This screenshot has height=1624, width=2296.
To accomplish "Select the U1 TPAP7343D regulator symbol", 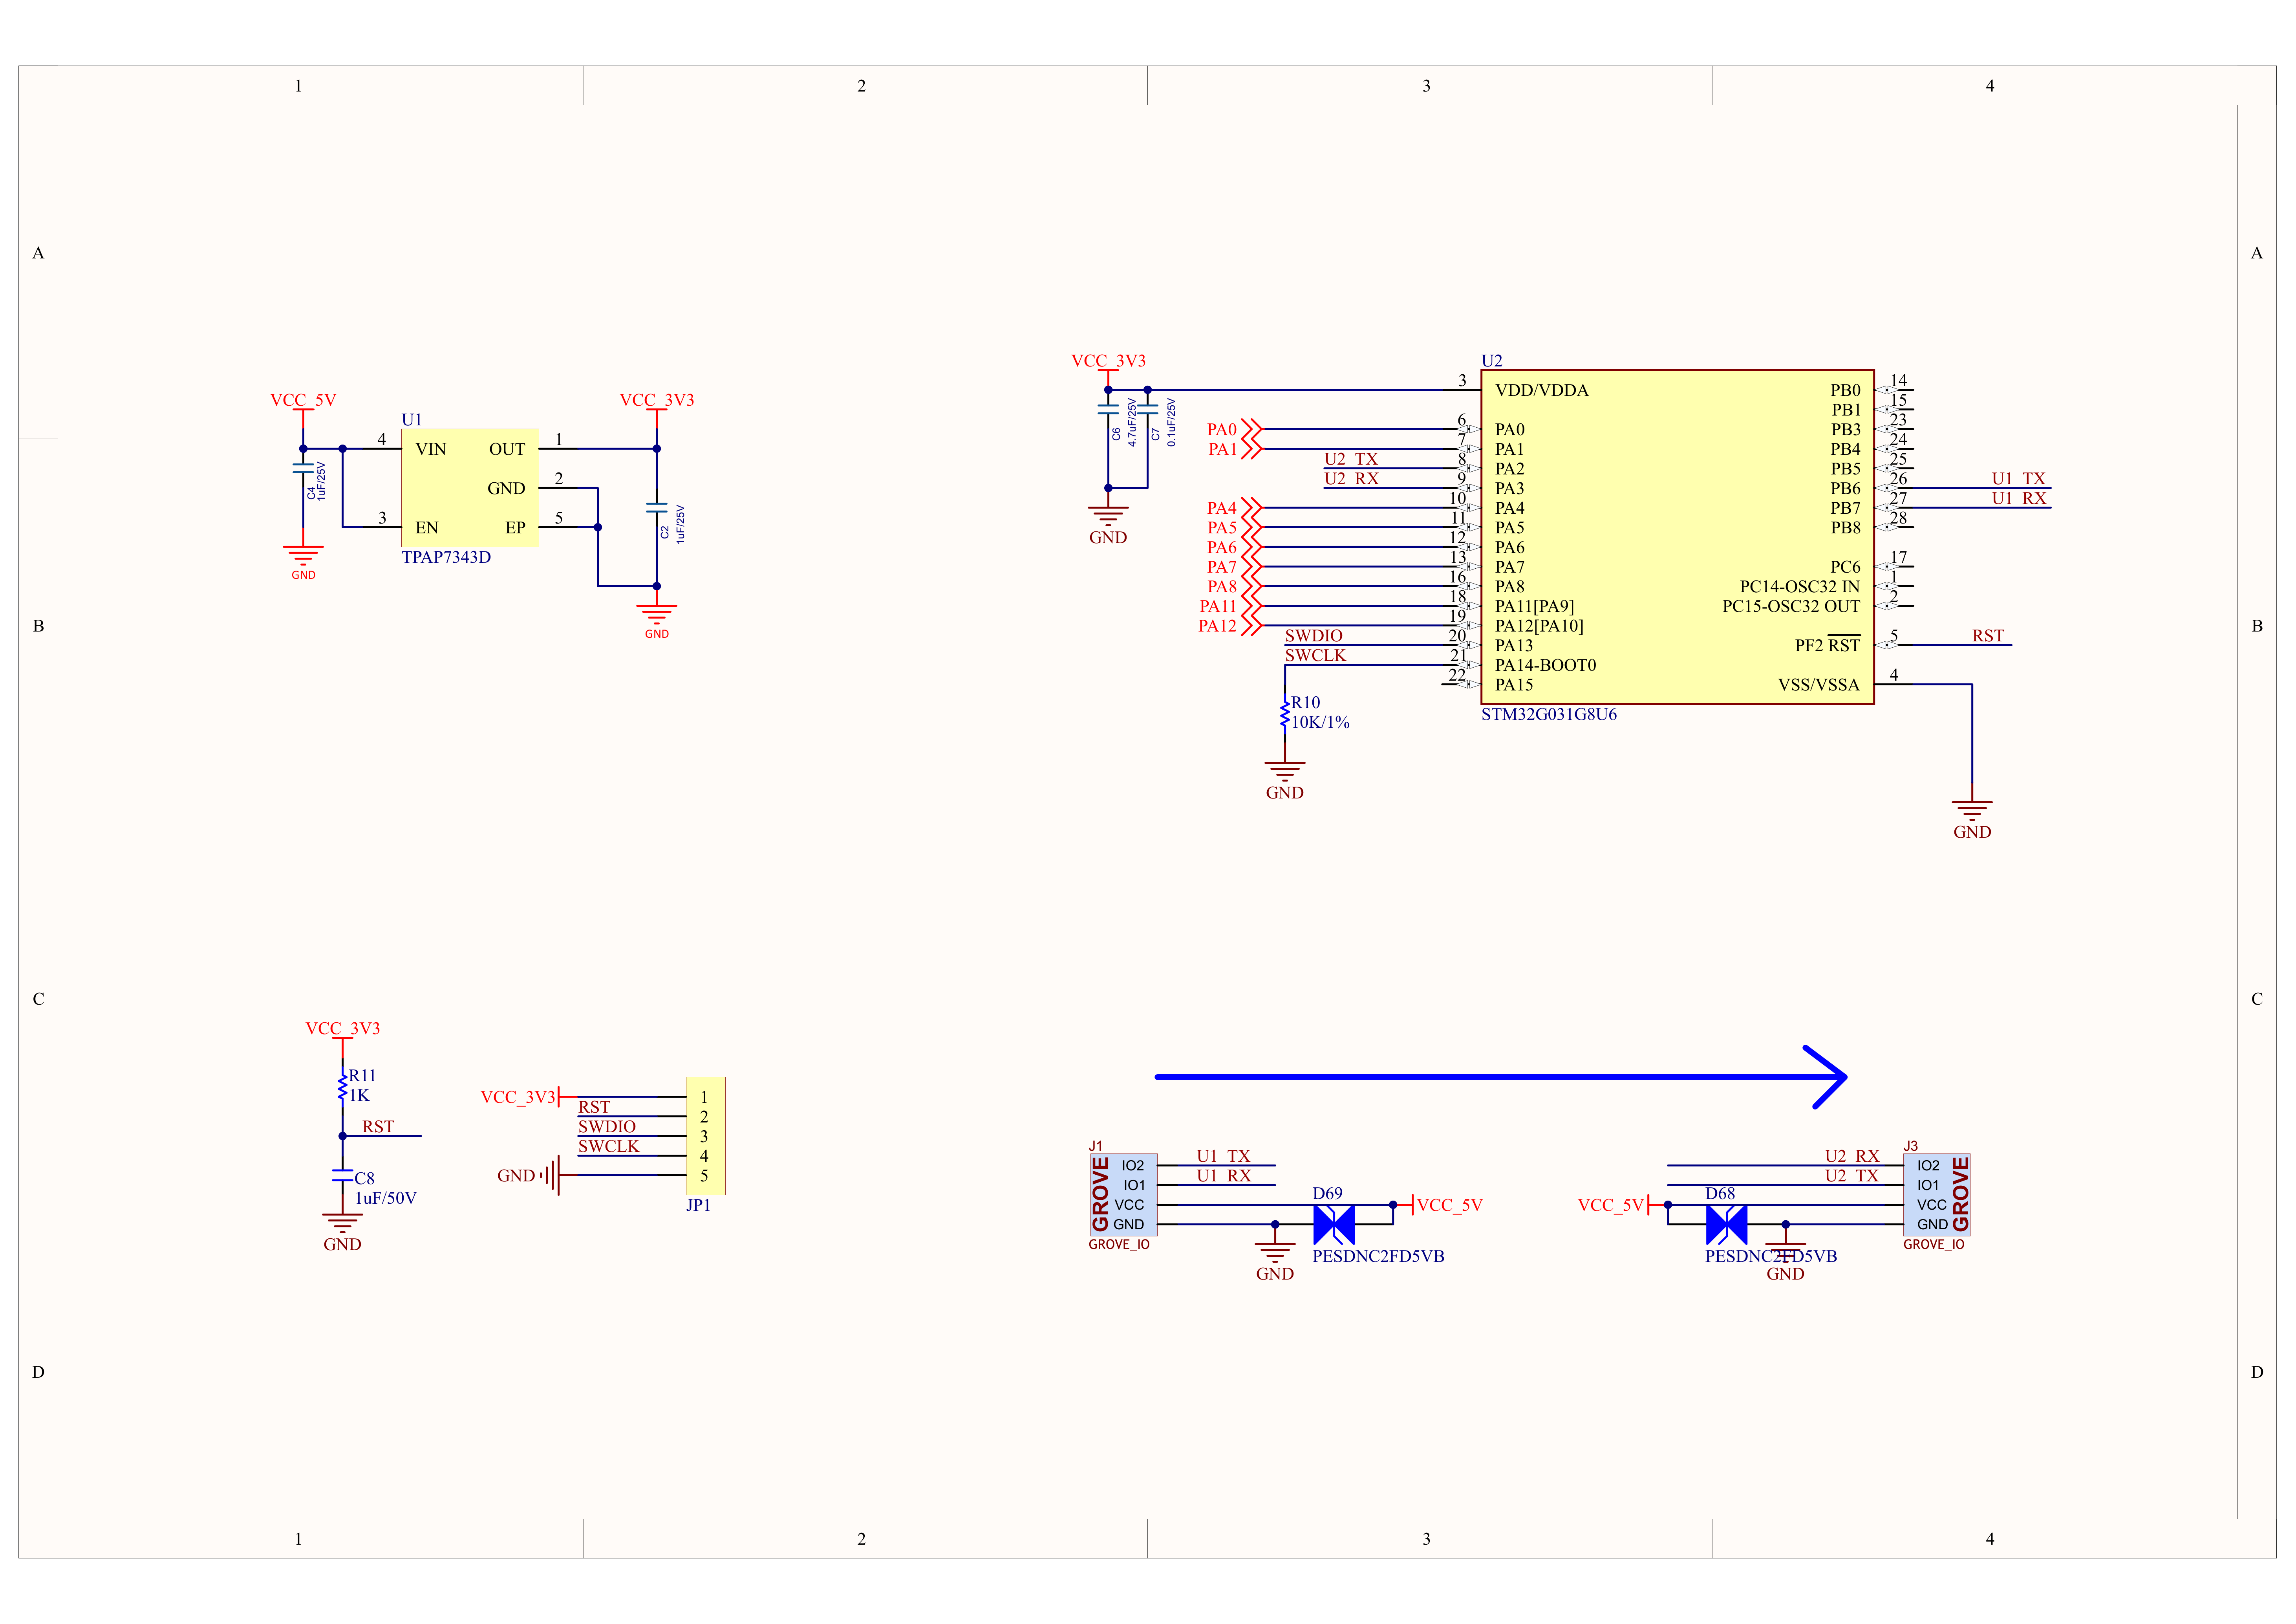I will tap(470, 488).
